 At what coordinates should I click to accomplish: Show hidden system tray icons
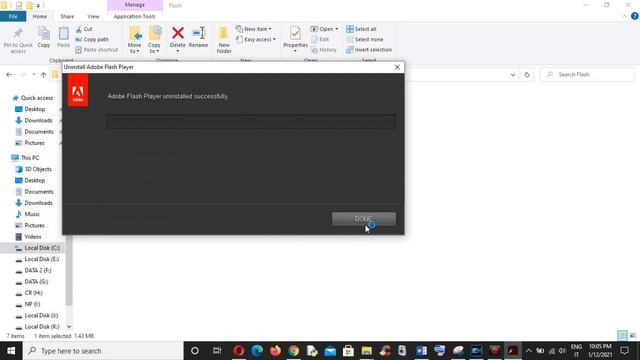(x=529, y=351)
